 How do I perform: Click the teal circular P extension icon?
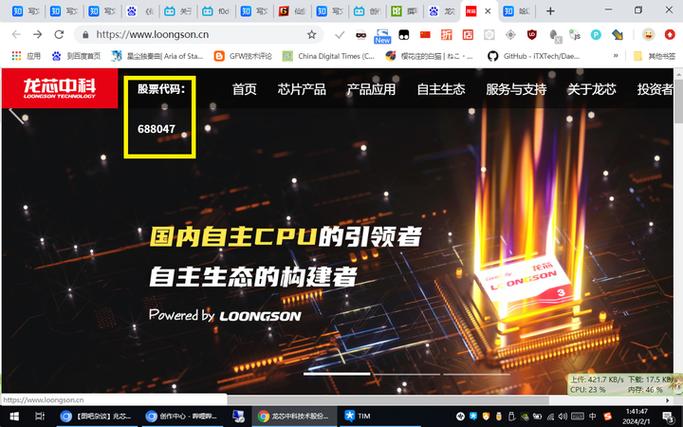[596, 35]
